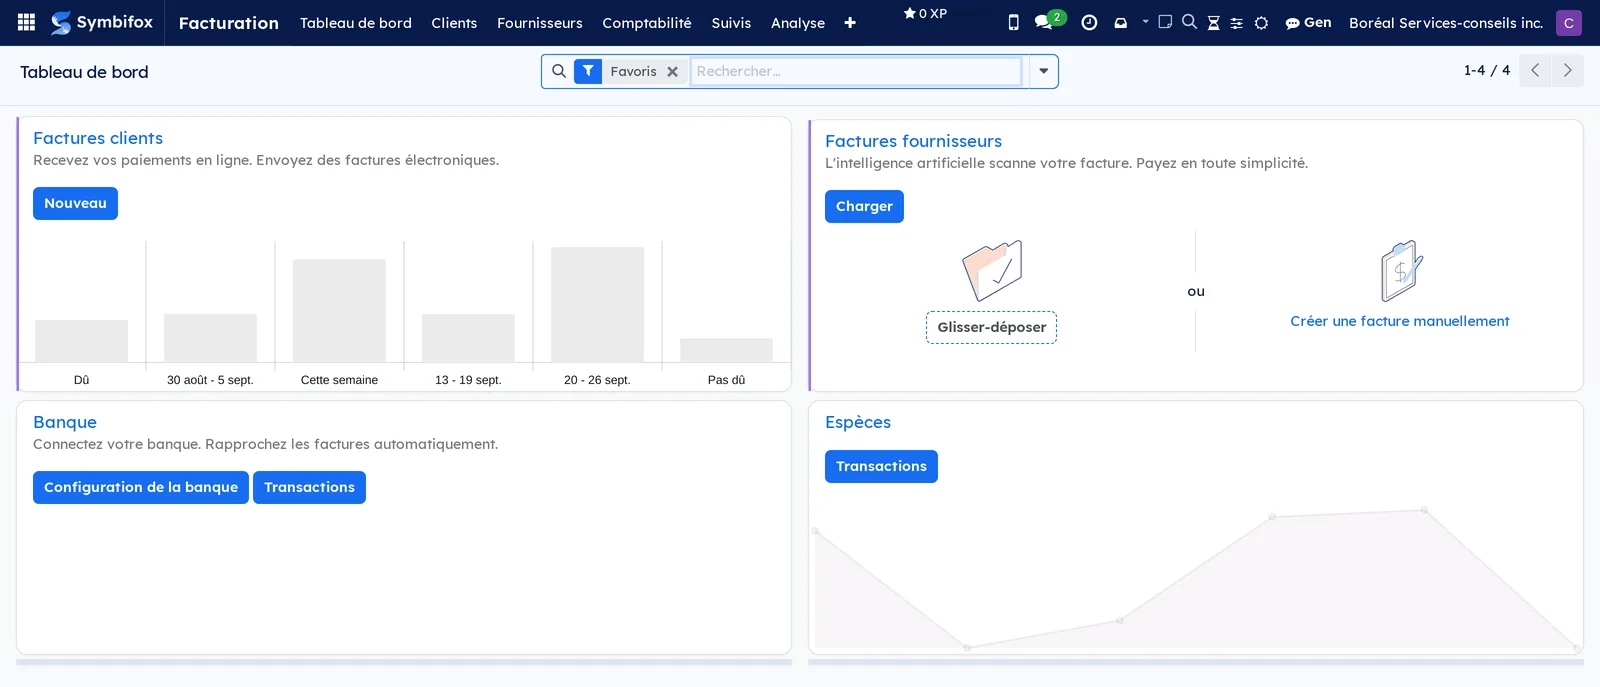Toggle the search options dropdown arrow
The image size is (1600, 687).
click(x=1043, y=71)
